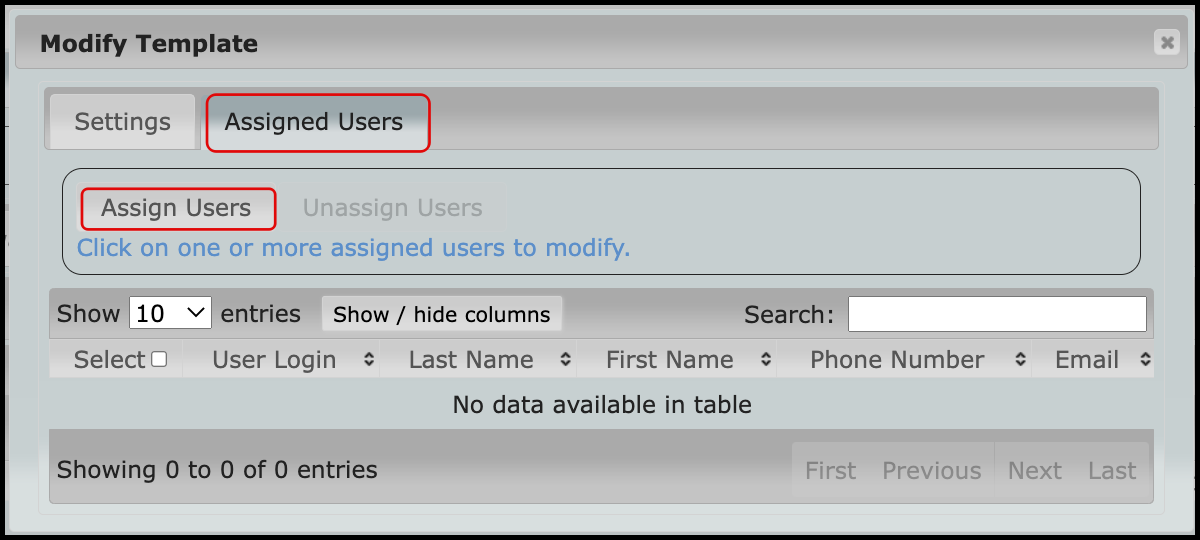Sort by First Name arrow icon
1200x540 pixels.
click(766, 360)
